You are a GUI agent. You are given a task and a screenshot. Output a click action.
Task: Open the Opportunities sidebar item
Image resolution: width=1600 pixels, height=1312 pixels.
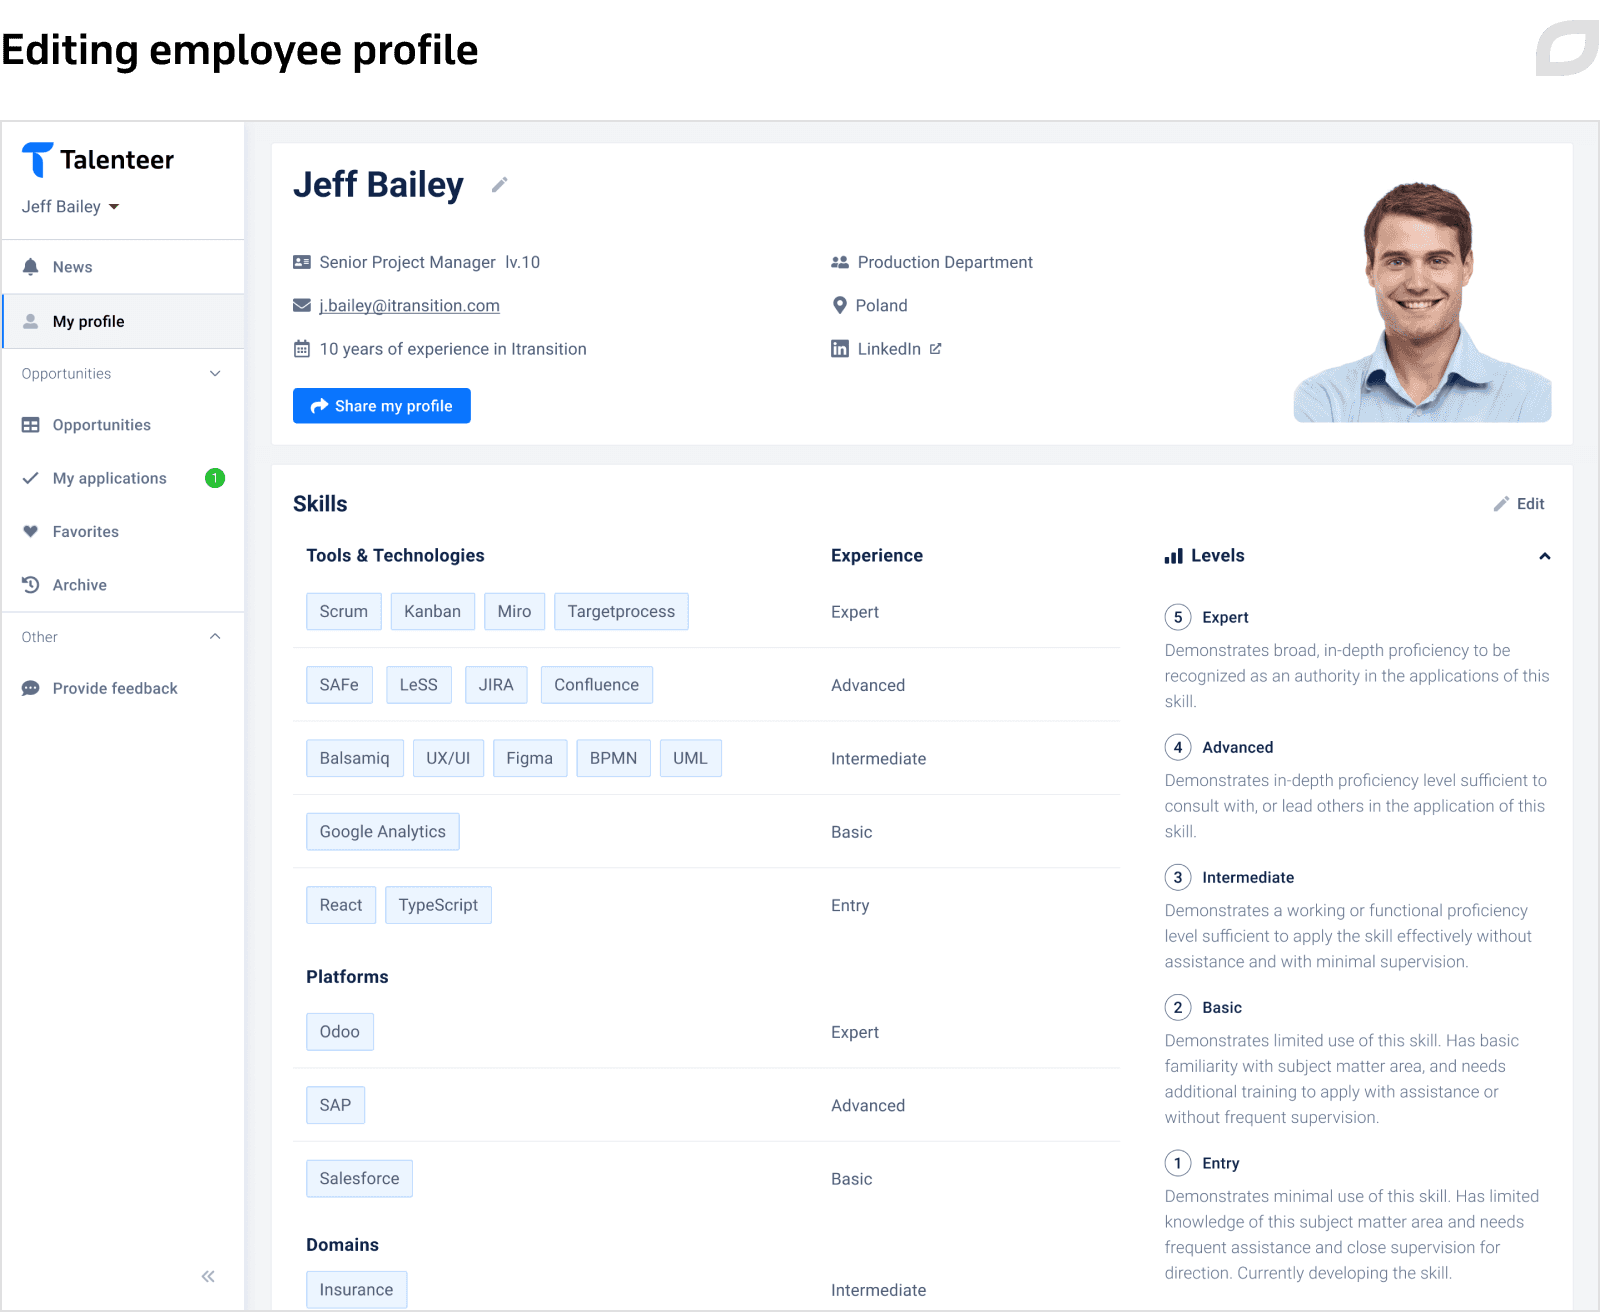[x=123, y=425]
